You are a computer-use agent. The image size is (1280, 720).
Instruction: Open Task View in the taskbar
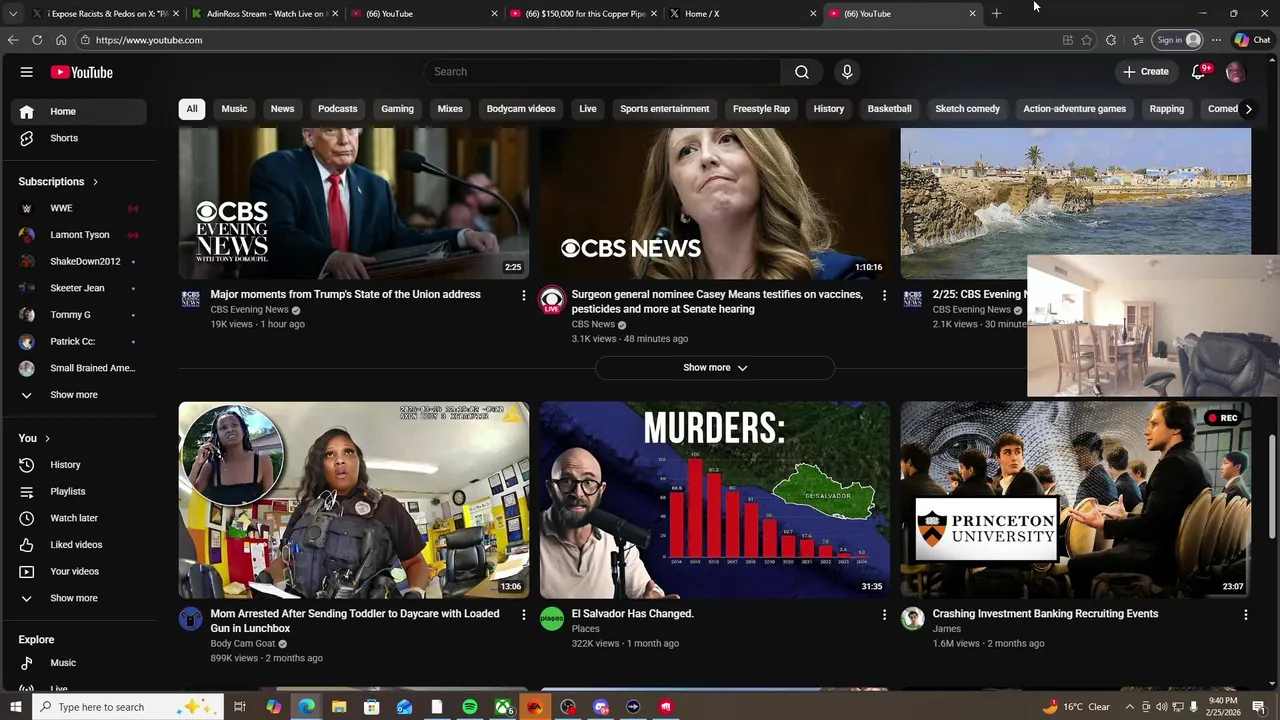coord(240,707)
